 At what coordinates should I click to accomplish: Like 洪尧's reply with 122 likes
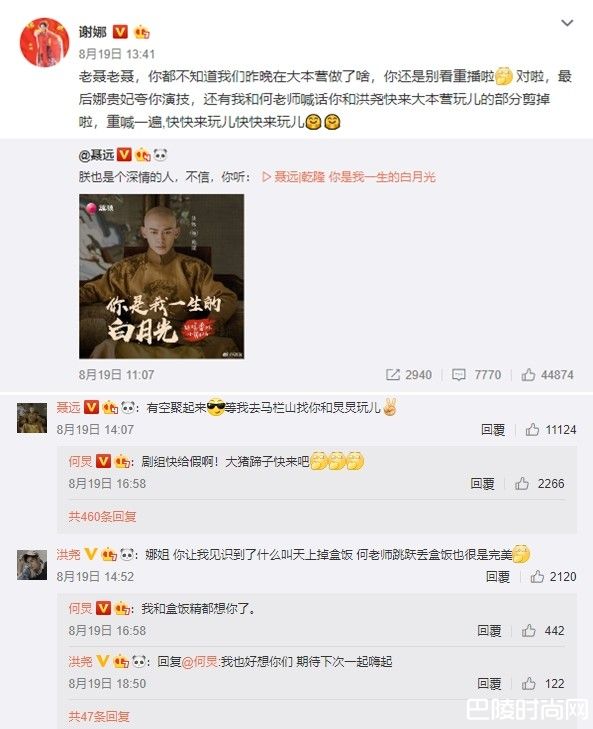543,683
